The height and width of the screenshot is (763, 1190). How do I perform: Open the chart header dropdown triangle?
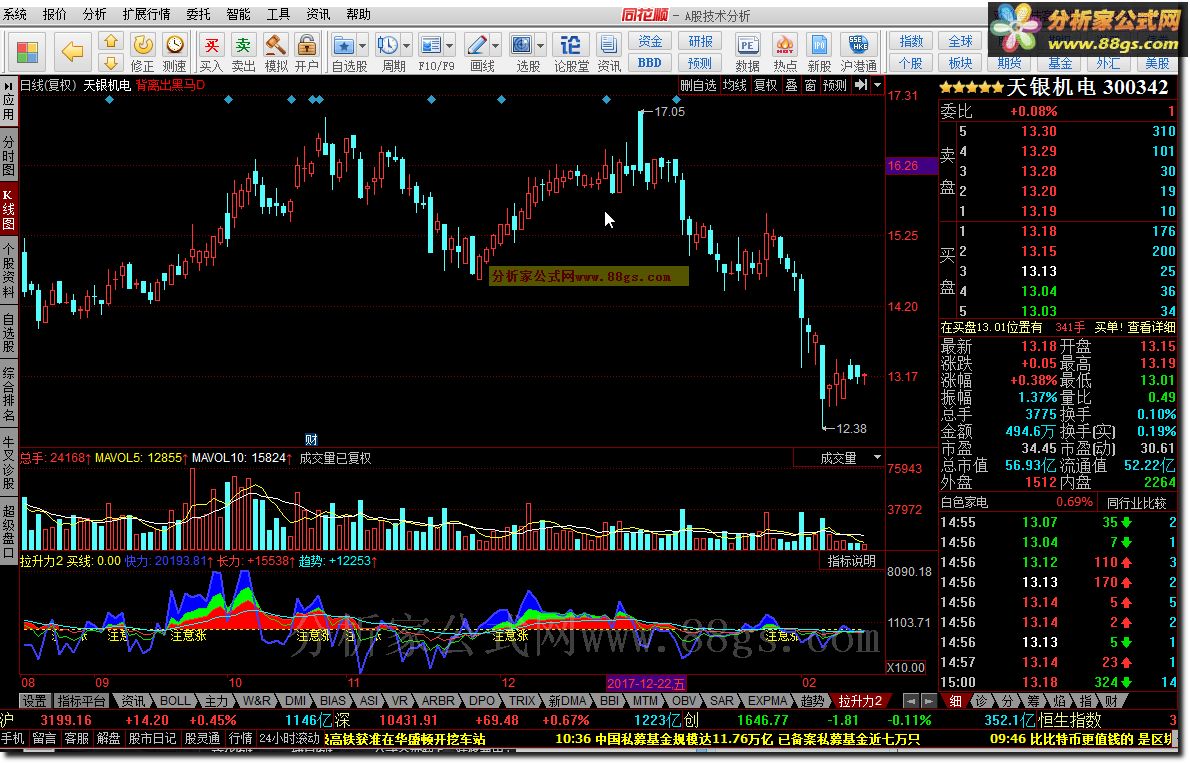coord(877,85)
